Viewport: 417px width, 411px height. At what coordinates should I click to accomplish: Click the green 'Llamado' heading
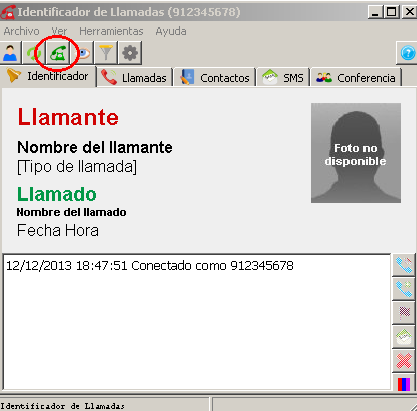[57, 194]
